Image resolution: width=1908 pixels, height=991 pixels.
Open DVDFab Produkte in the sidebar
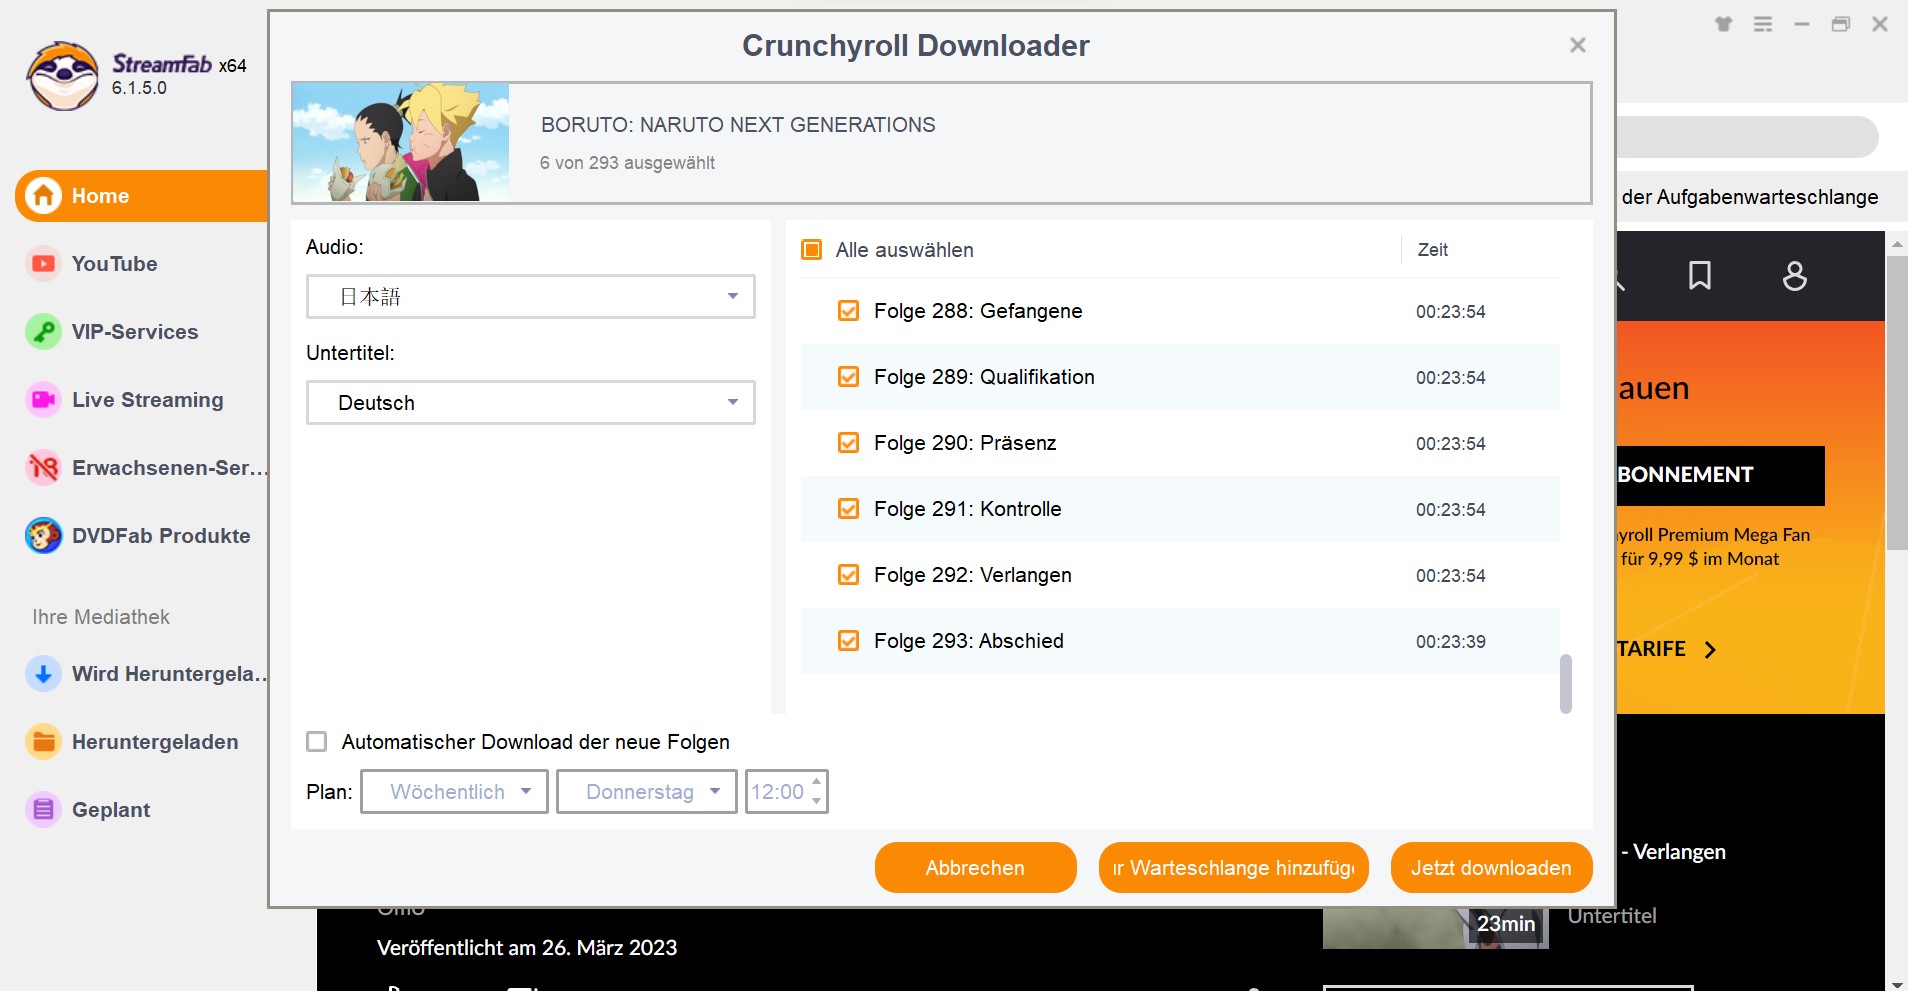(161, 536)
